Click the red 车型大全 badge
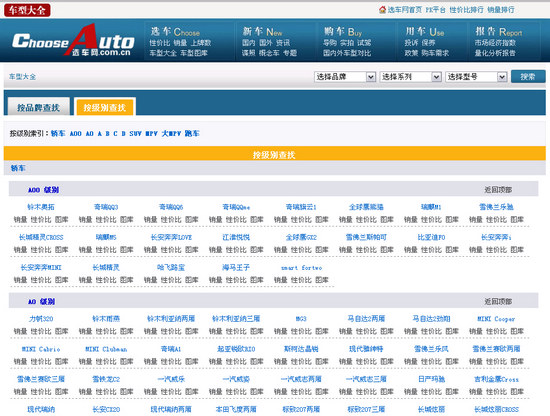 click(x=27, y=10)
